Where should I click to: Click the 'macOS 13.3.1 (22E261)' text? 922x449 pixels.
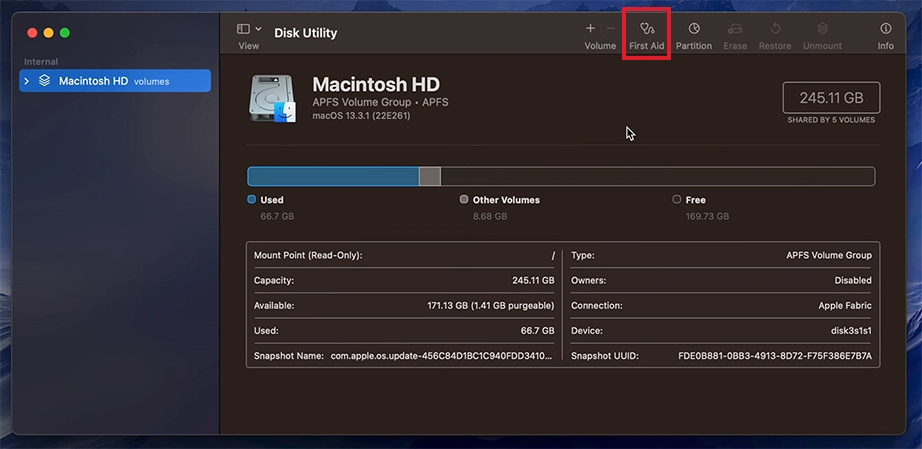tap(361, 116)
